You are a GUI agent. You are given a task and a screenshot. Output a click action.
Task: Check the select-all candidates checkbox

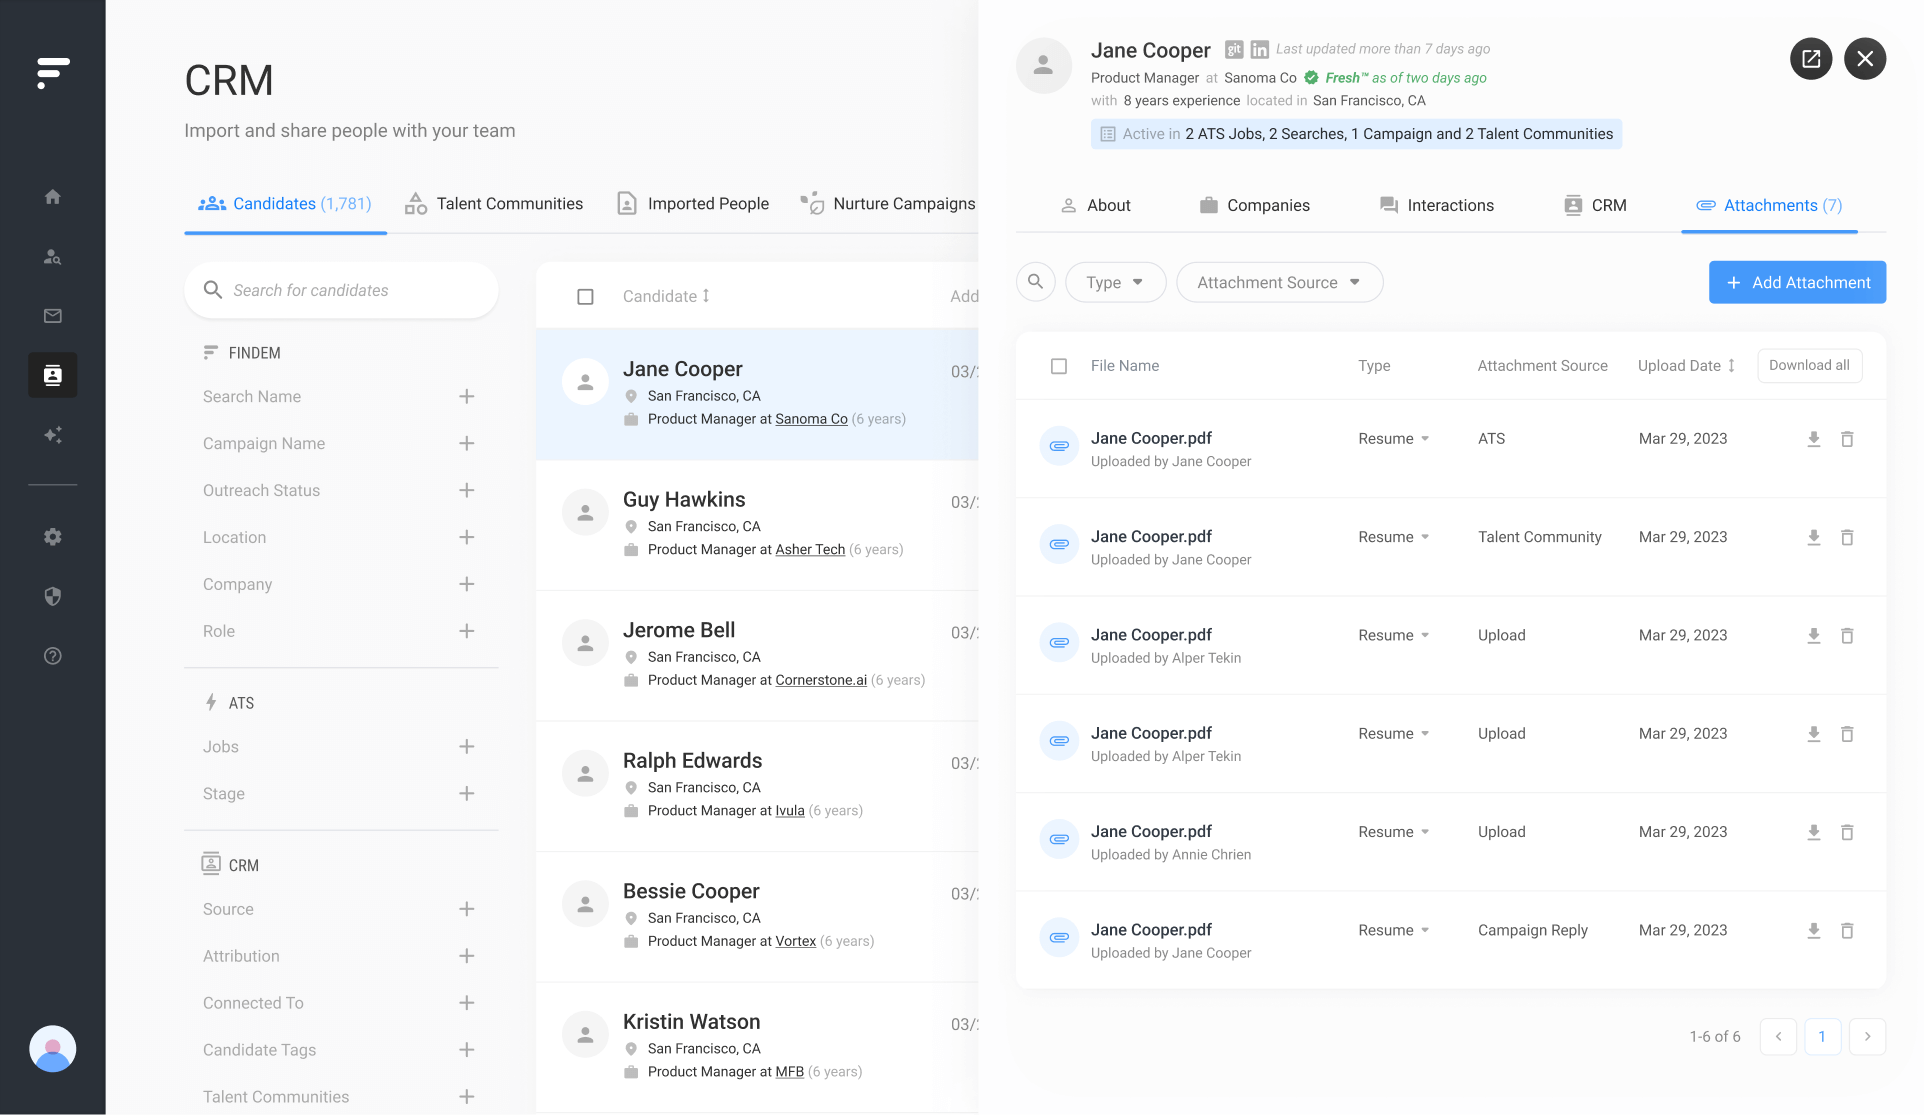(585, 296)
